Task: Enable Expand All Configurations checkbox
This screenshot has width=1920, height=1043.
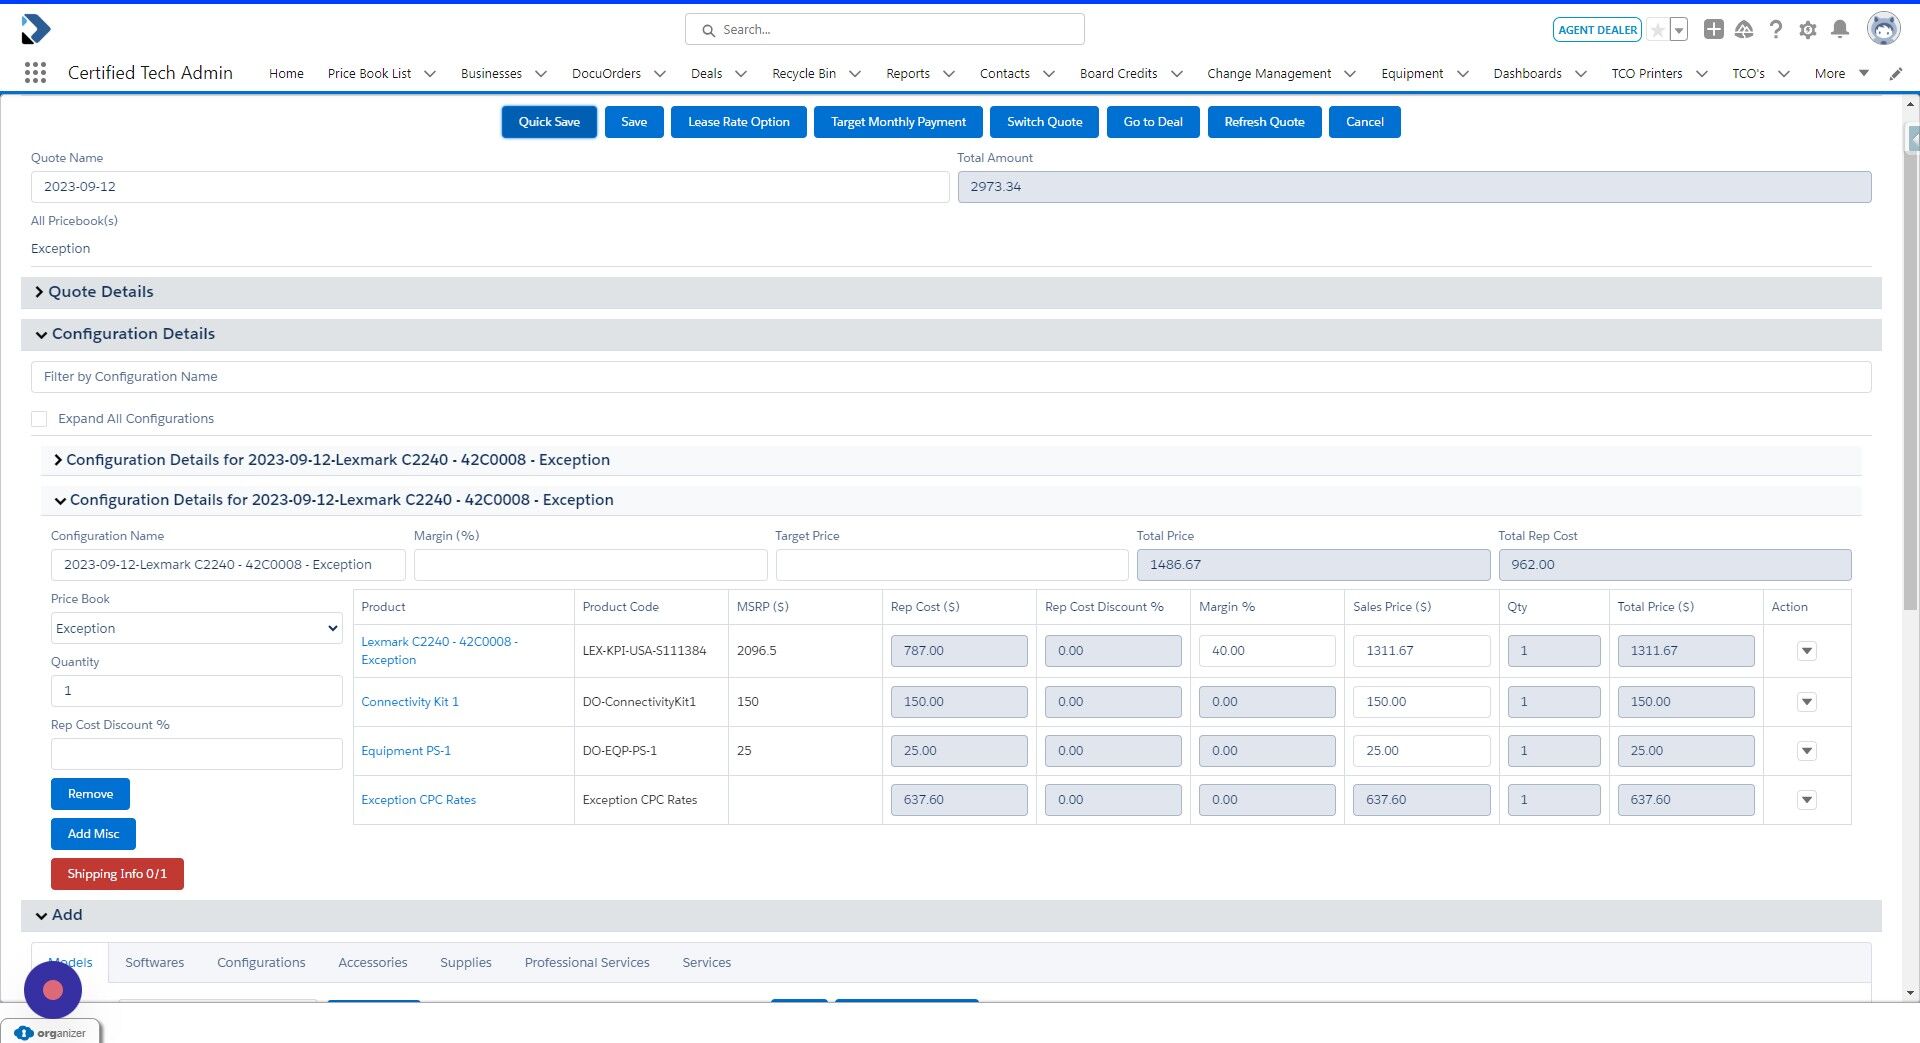Action: [x=39, y=418]
